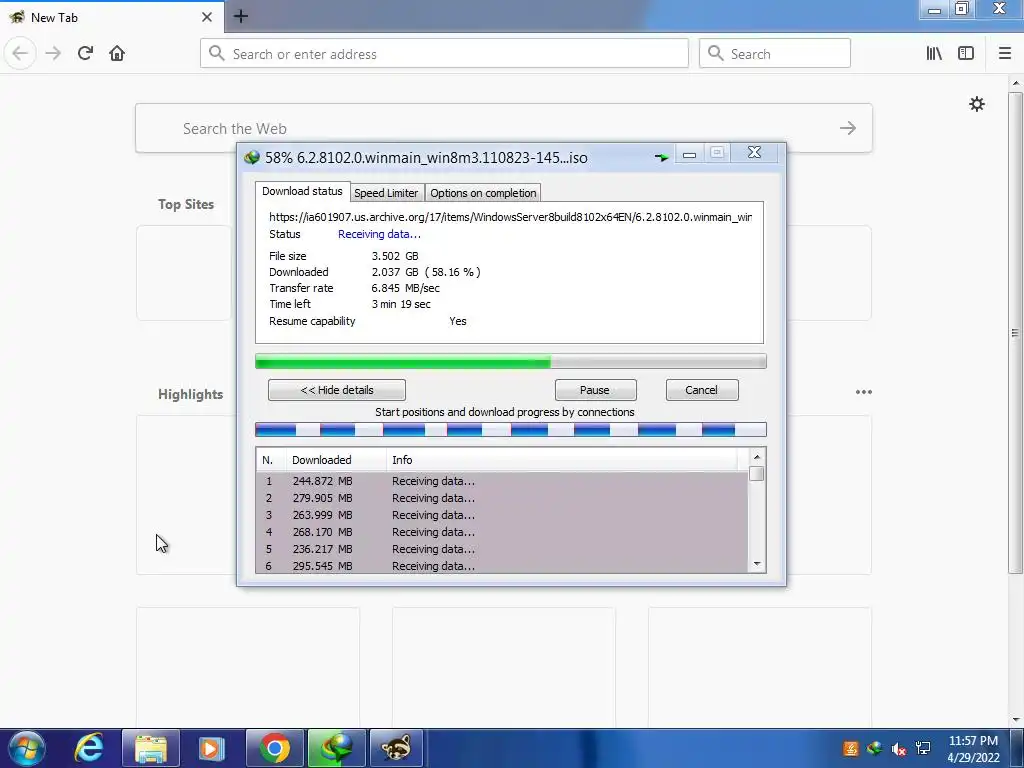Select connection row 2 with 279.905 MB

[x=502, y=498]
